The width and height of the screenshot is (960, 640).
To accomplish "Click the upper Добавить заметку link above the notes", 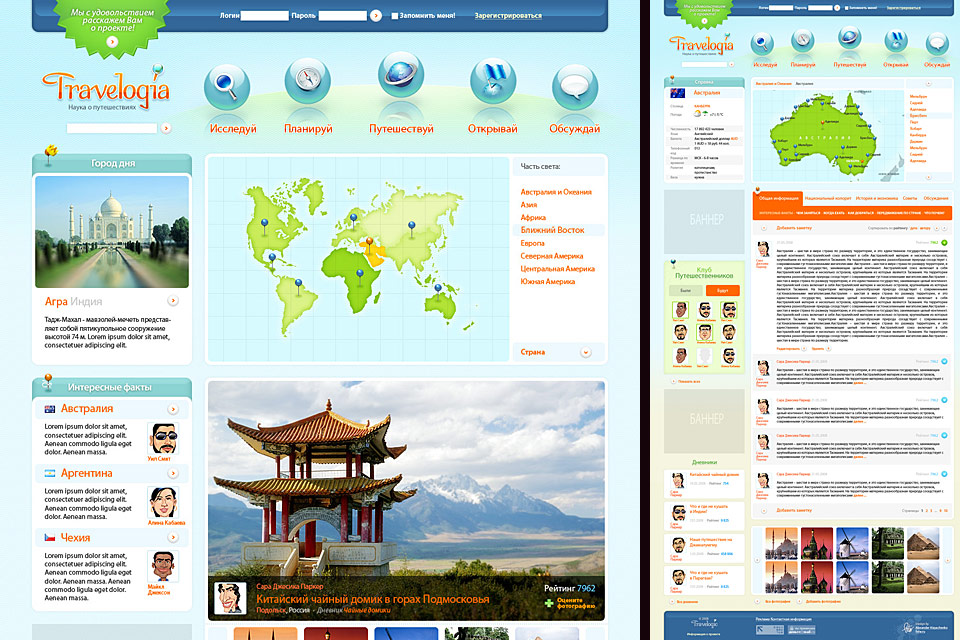I will tap(794, 228).
